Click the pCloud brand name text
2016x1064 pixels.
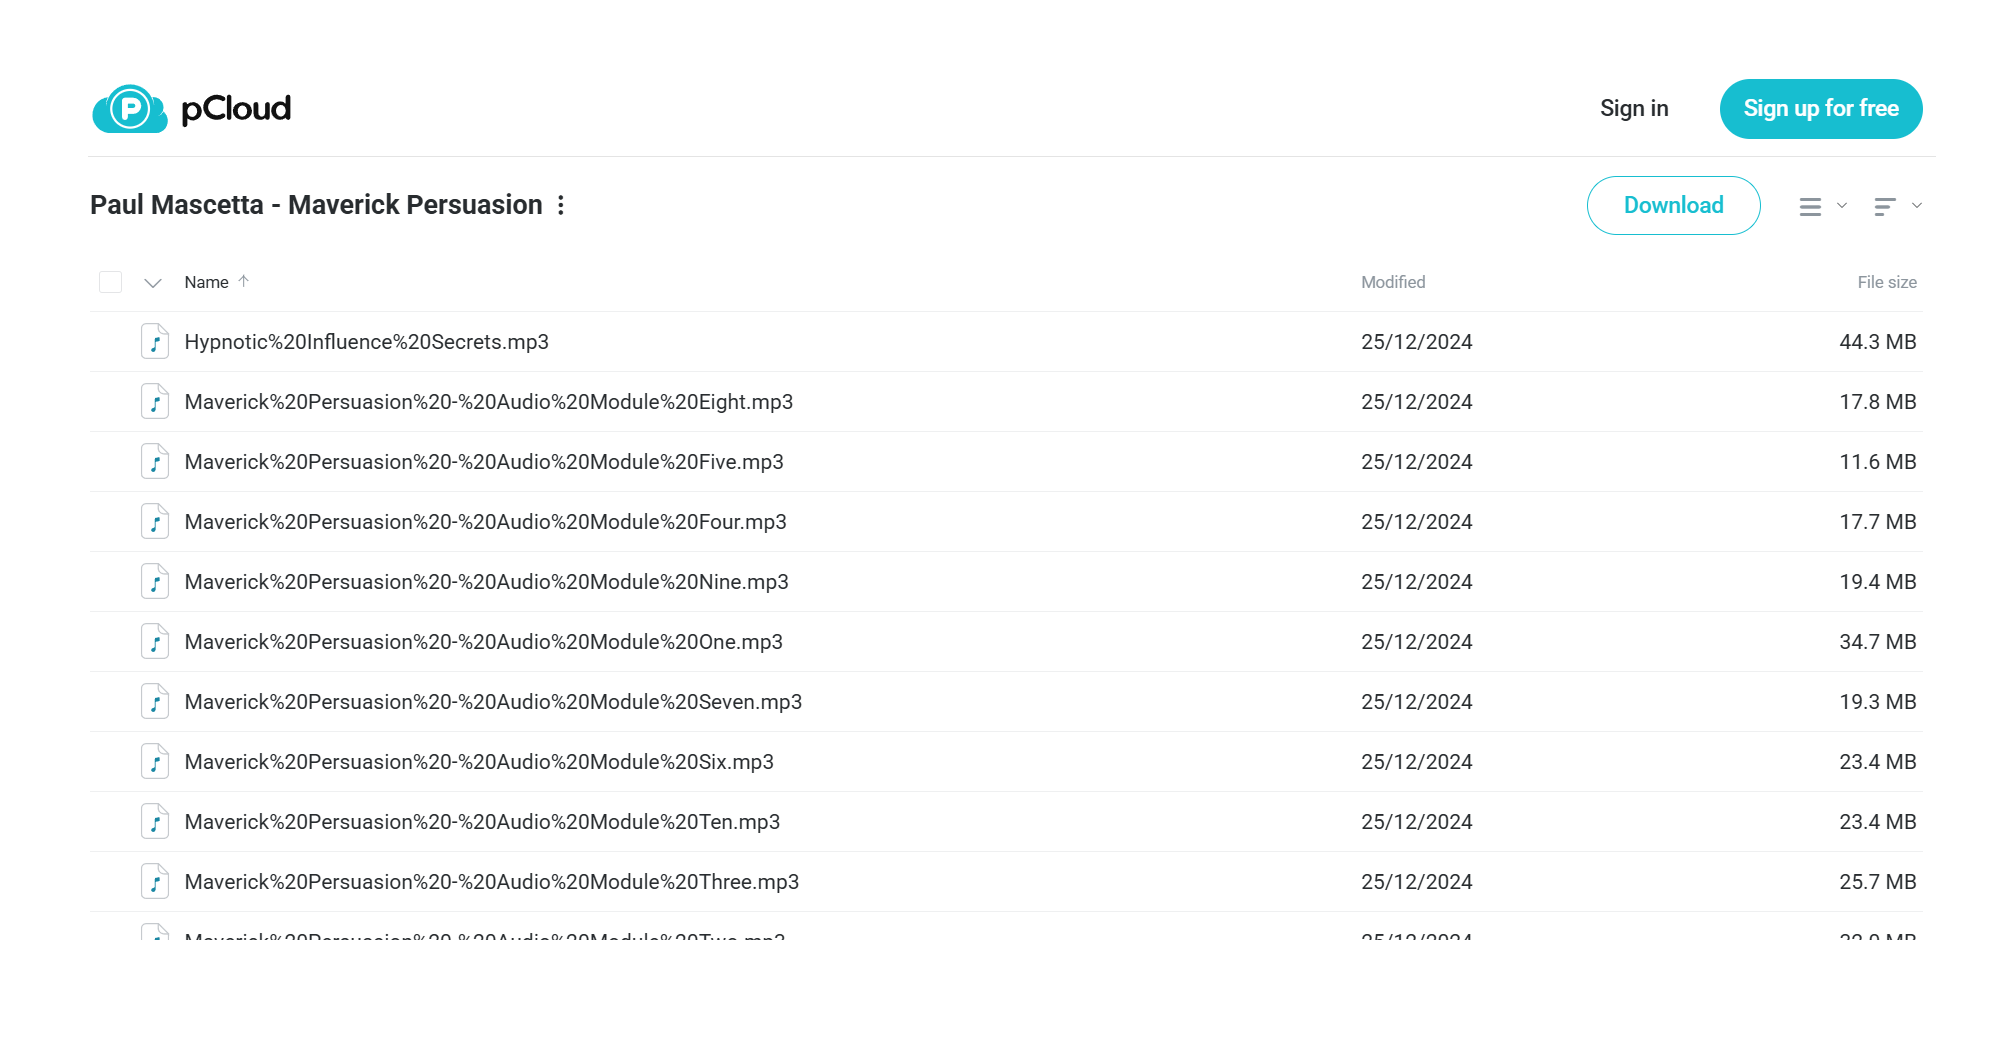point(236,109)
